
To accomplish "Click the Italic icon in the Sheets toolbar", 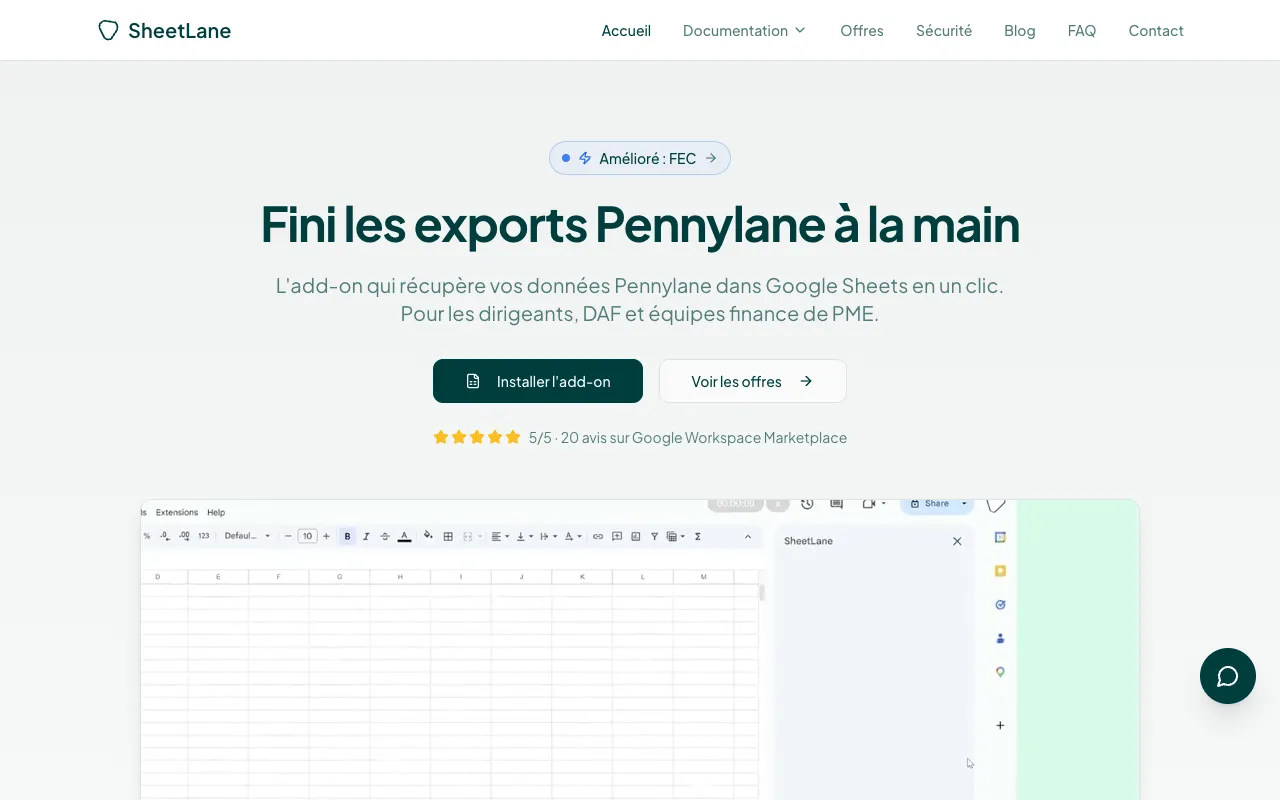I will coord(366,536).
